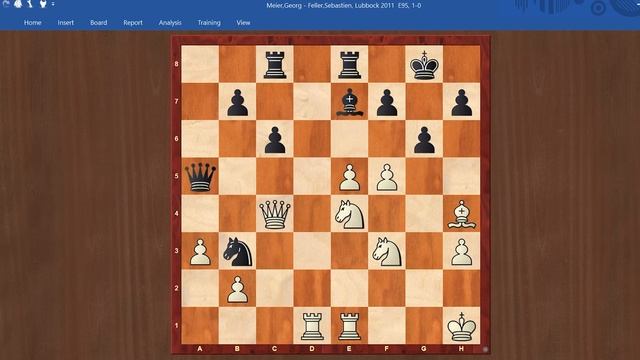
Task: Pick the white pawn on h3
Action: point(462,252)
